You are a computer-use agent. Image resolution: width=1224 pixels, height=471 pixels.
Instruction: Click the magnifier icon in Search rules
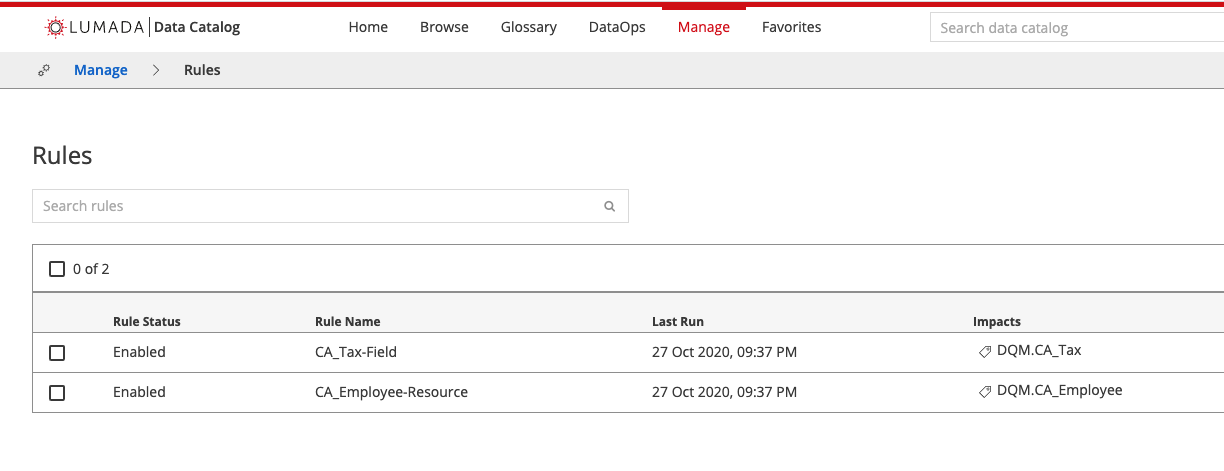[x=609, y=207]
